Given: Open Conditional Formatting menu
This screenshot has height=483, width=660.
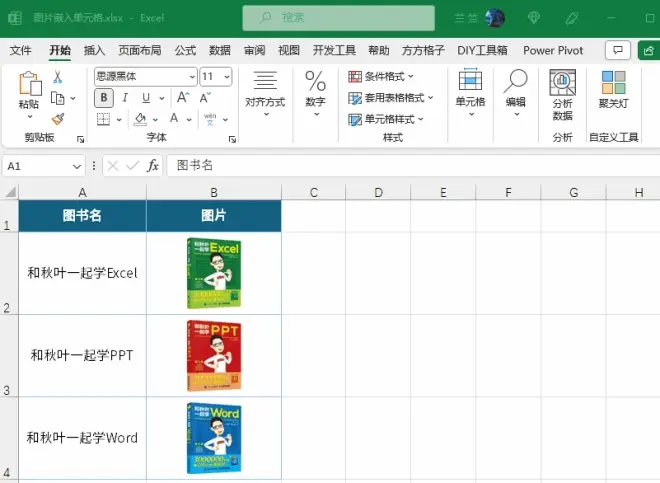Looking at the screenshot, I should pyautogui.click(x=381, y=76).
